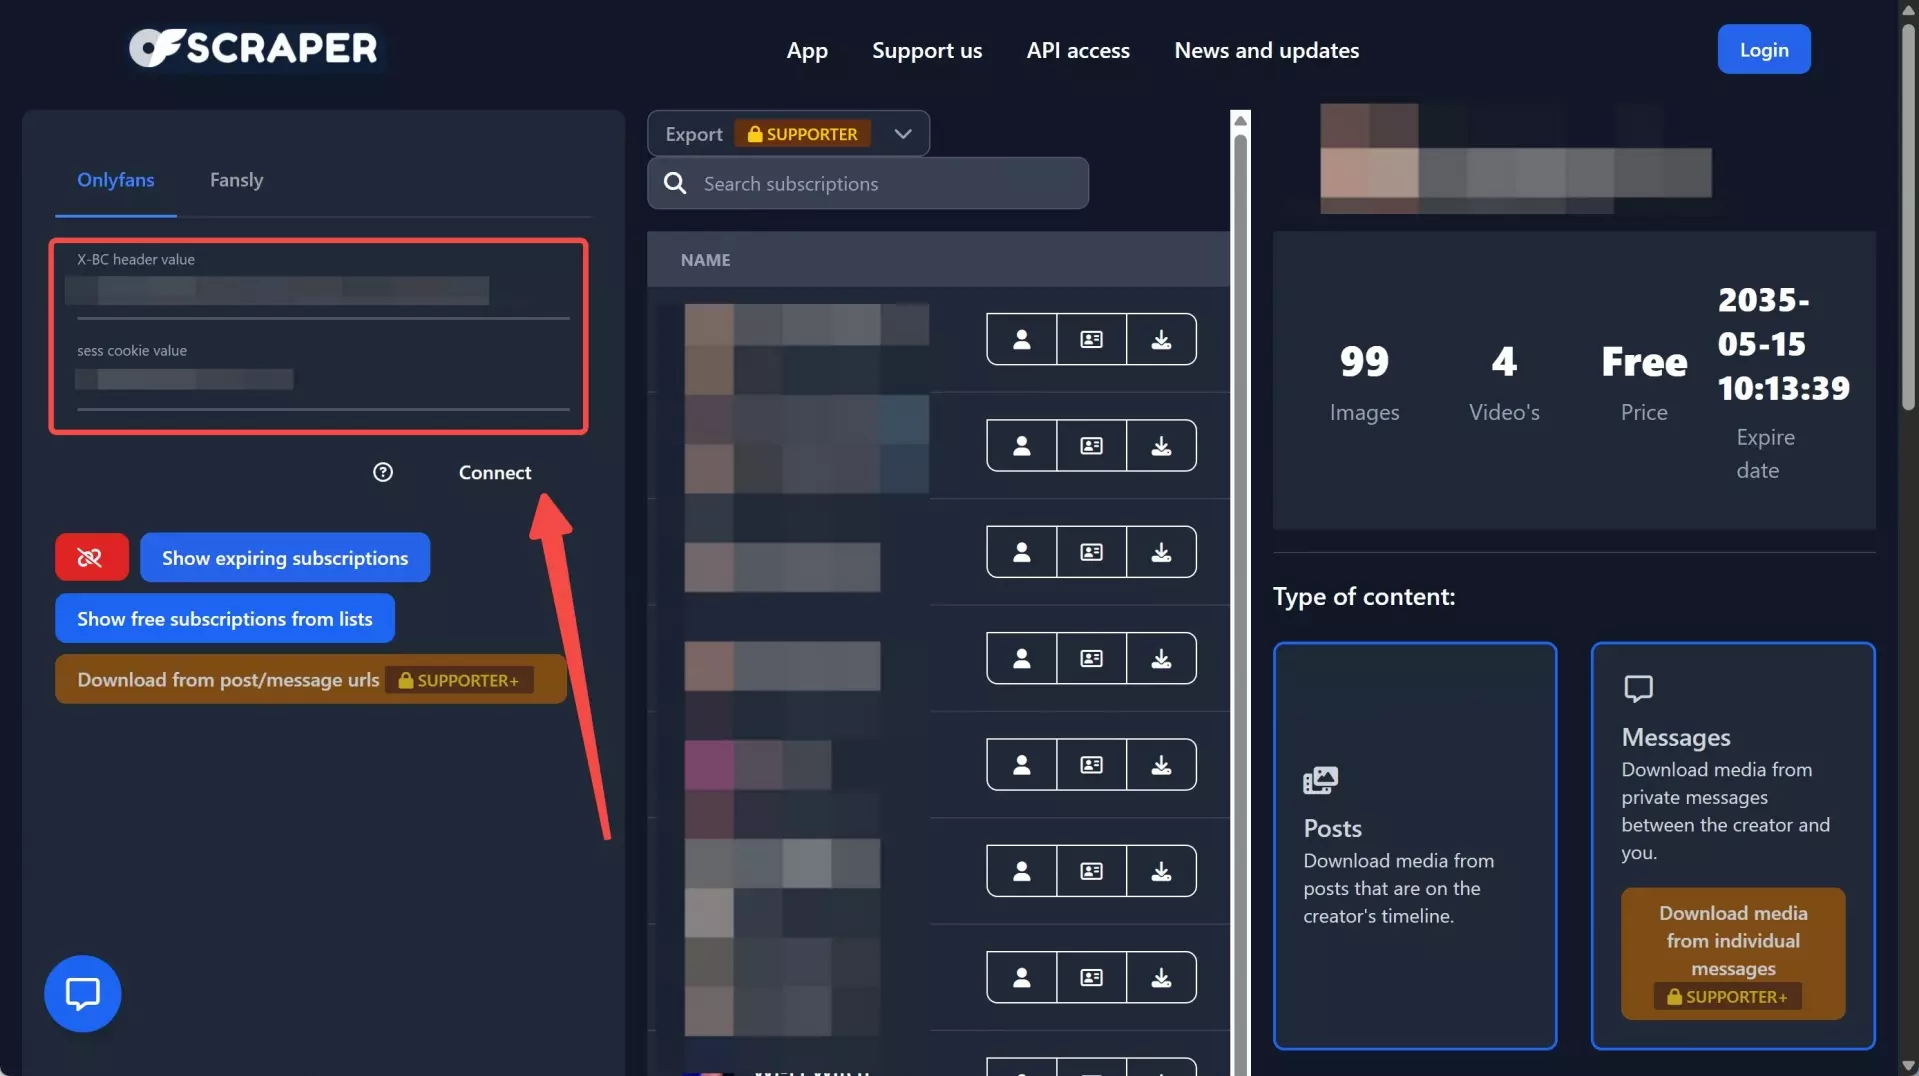This screenshot has height=1076, width=1919.
Task: Click the download icon in the fourth subscription row
Action: (x=1161, y=658)
